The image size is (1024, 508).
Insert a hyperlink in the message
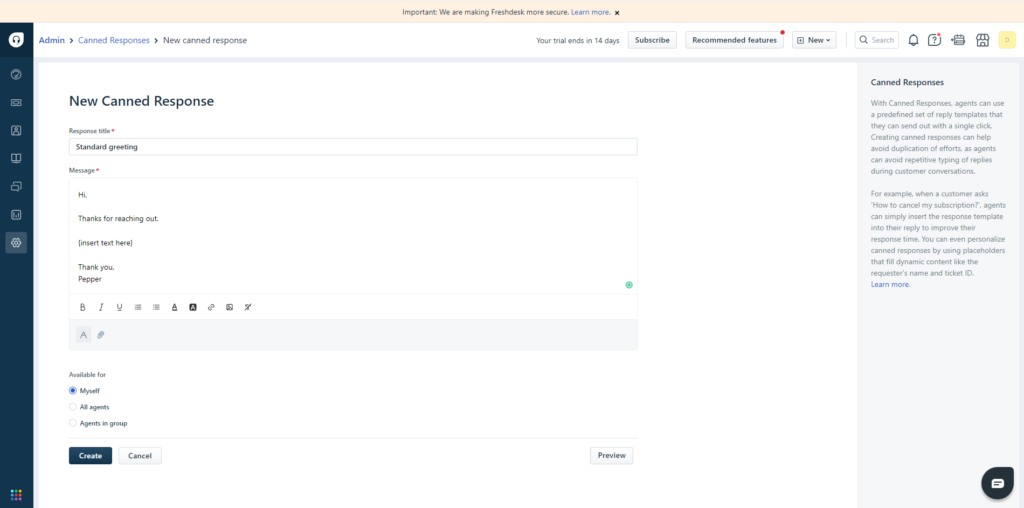pyautogui.click(x=211, y=307)
